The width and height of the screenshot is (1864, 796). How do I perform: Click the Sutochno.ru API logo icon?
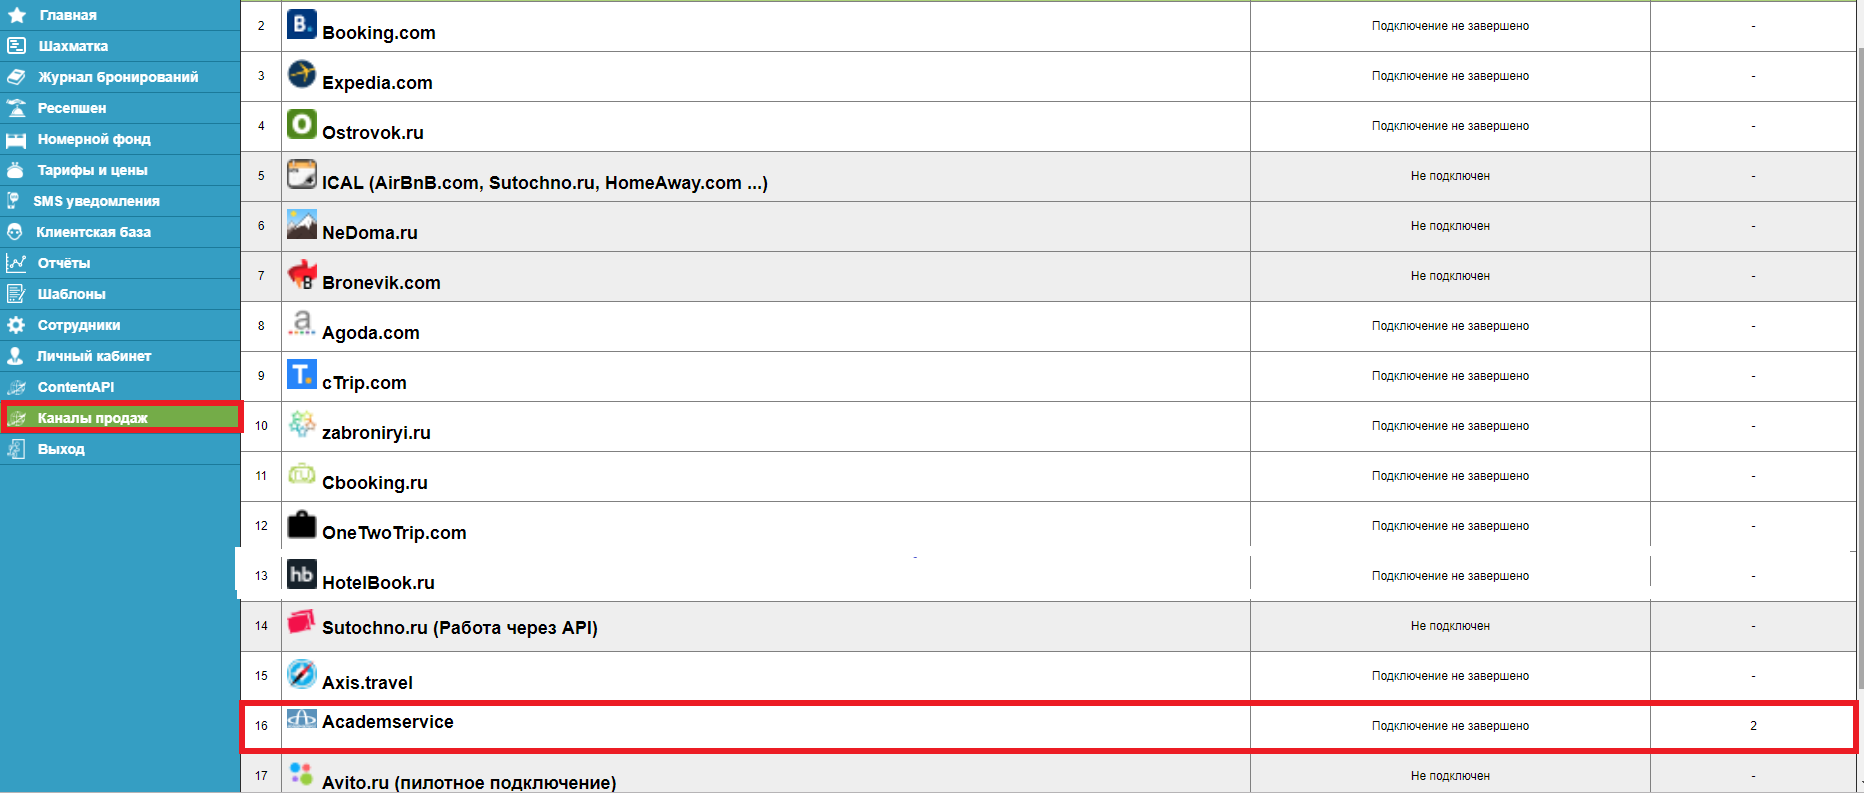(302, 622)
